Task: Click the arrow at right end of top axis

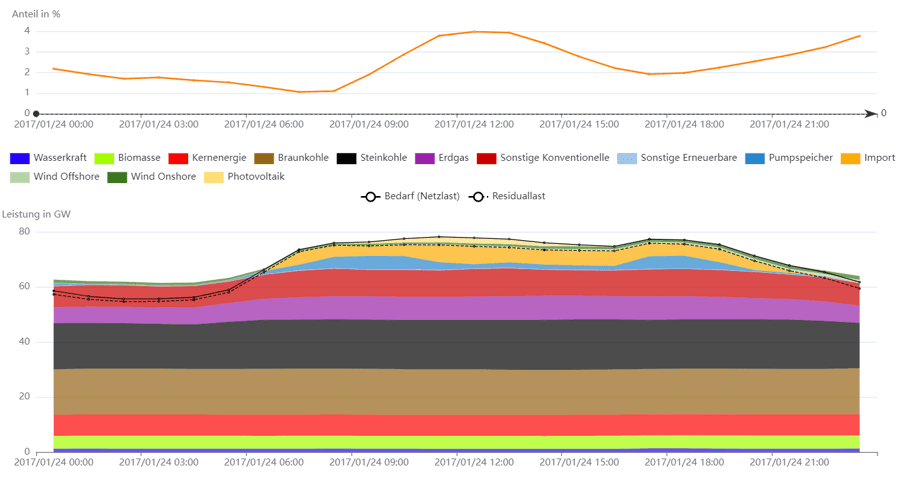Action: point(871,114)
